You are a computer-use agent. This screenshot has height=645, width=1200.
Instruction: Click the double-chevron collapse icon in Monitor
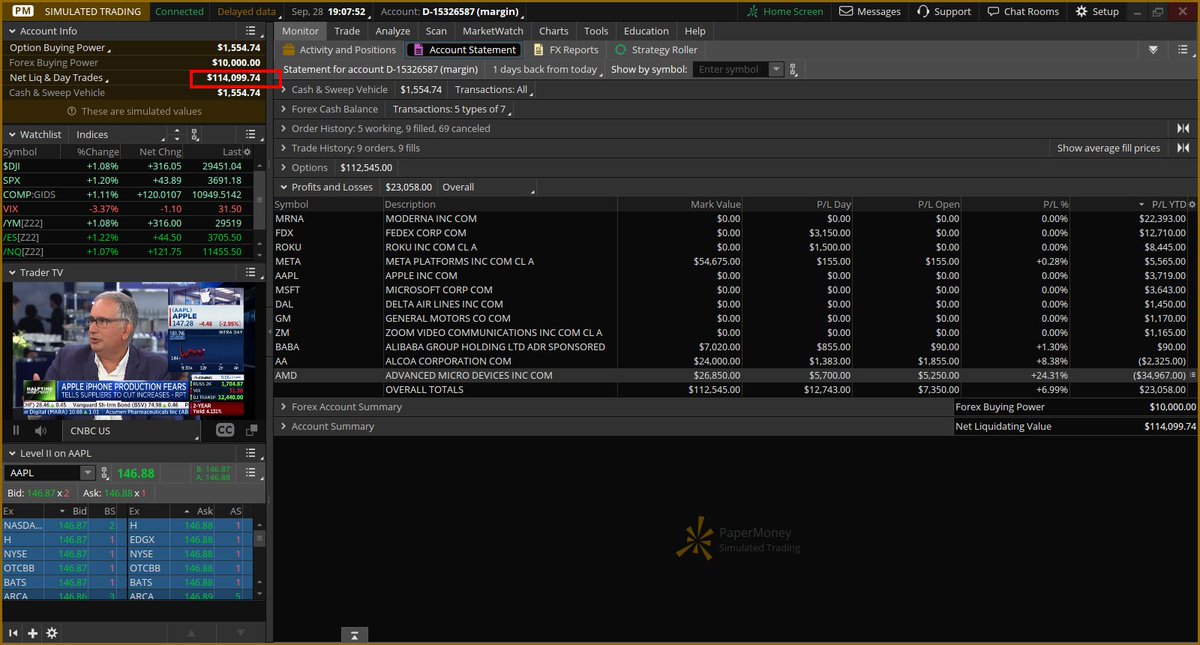[1153, 49]
